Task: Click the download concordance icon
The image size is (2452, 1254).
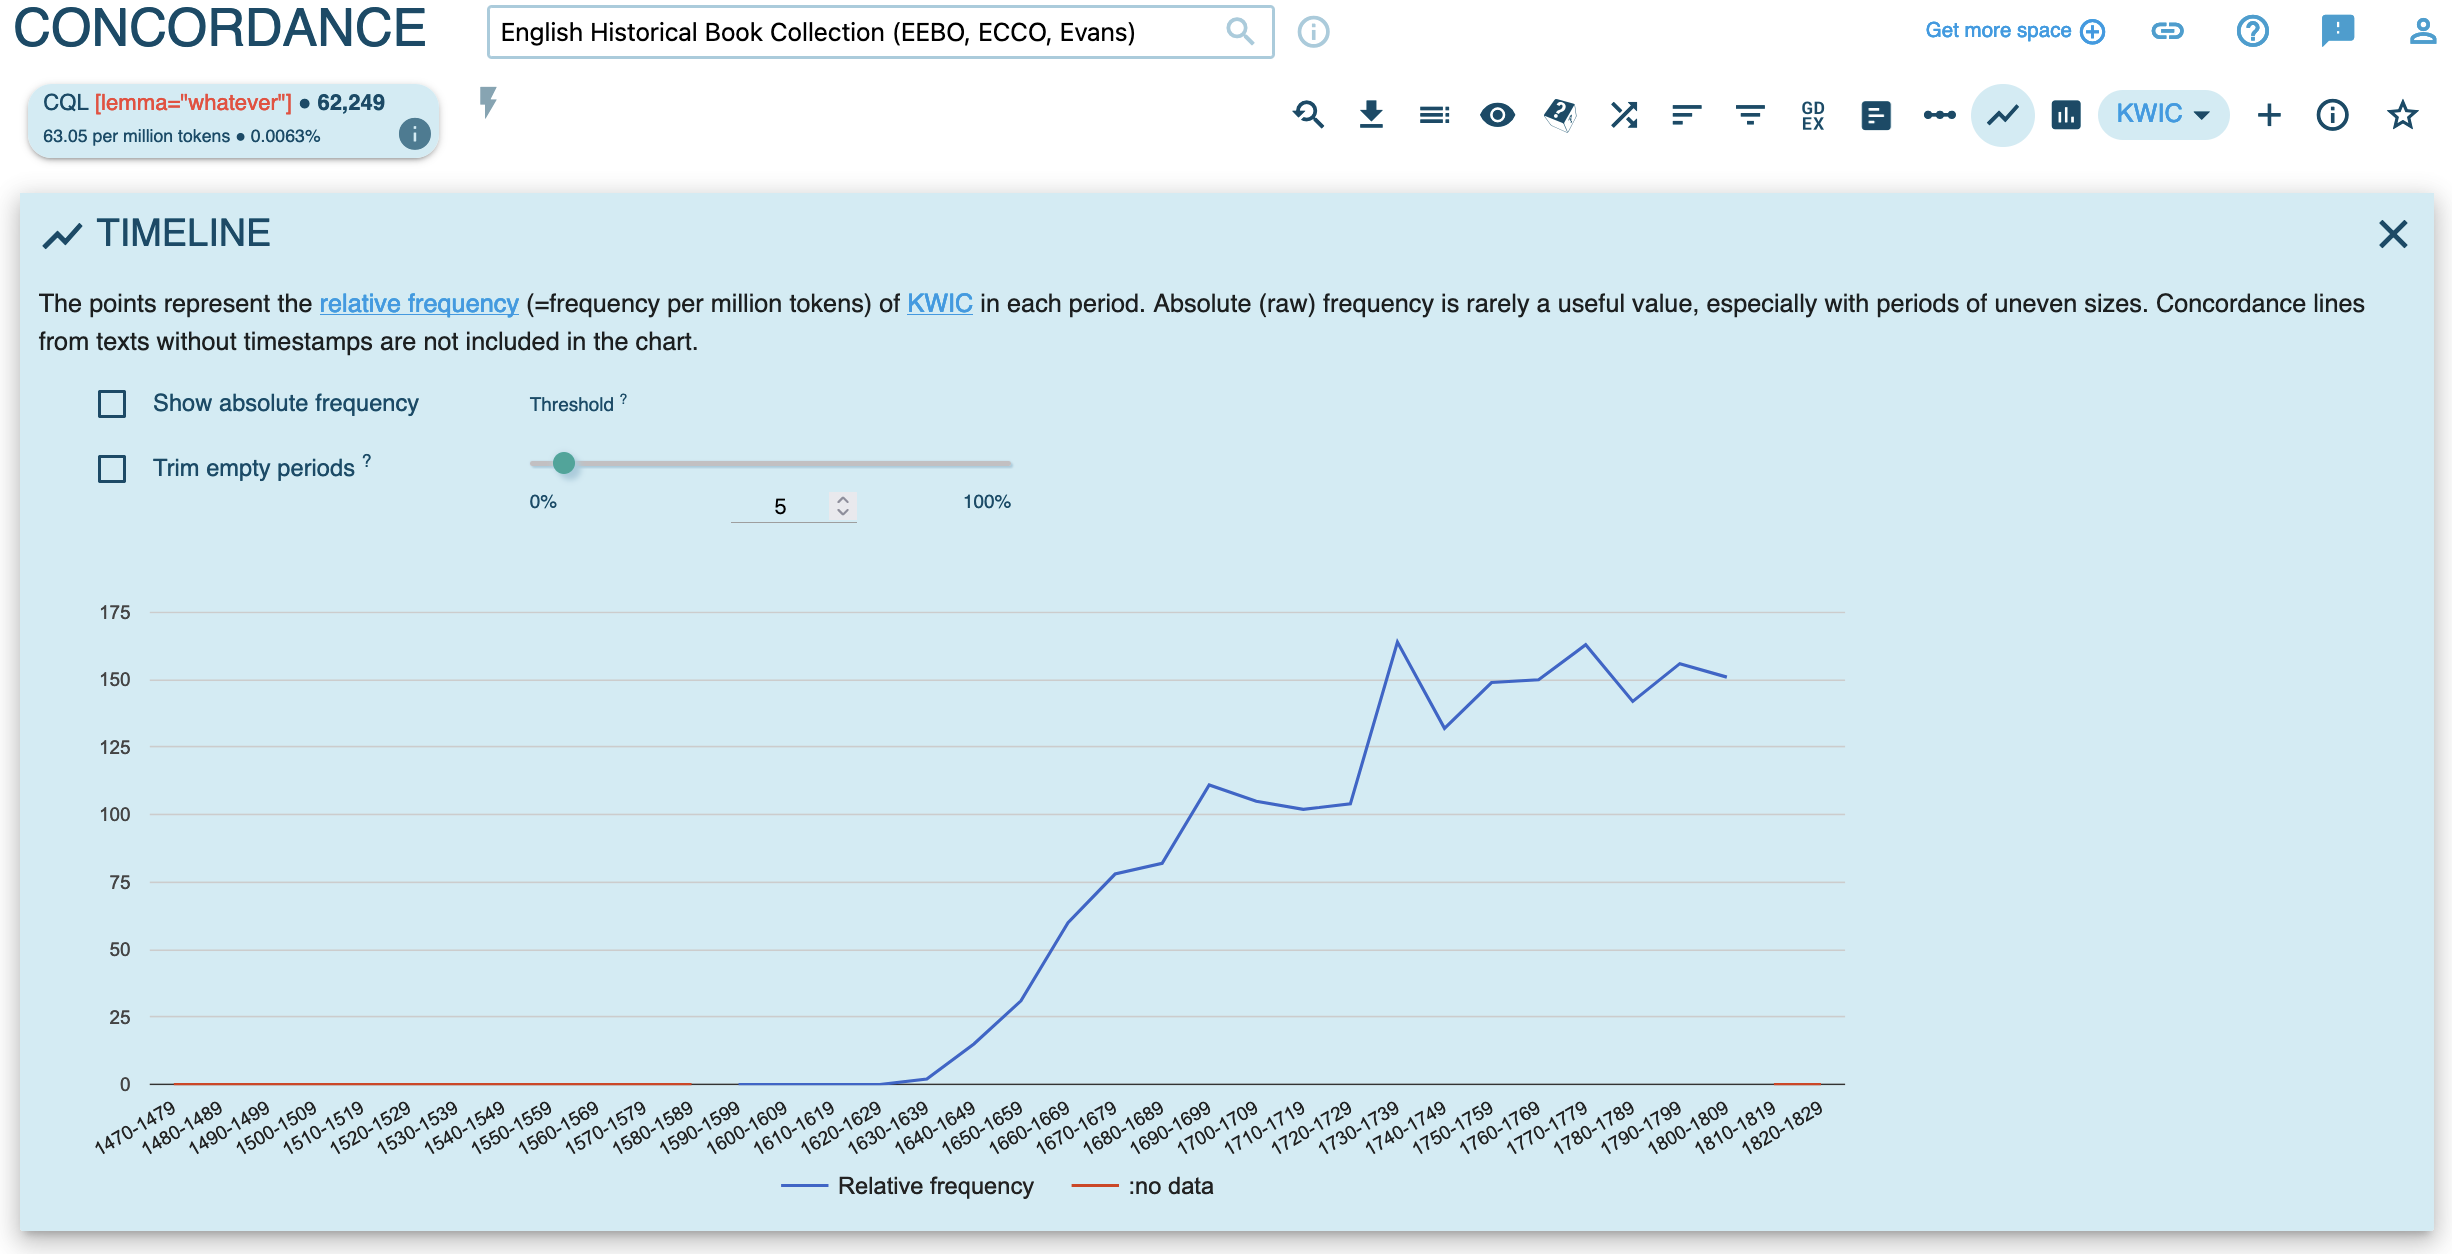Action: coord(1371,115)
